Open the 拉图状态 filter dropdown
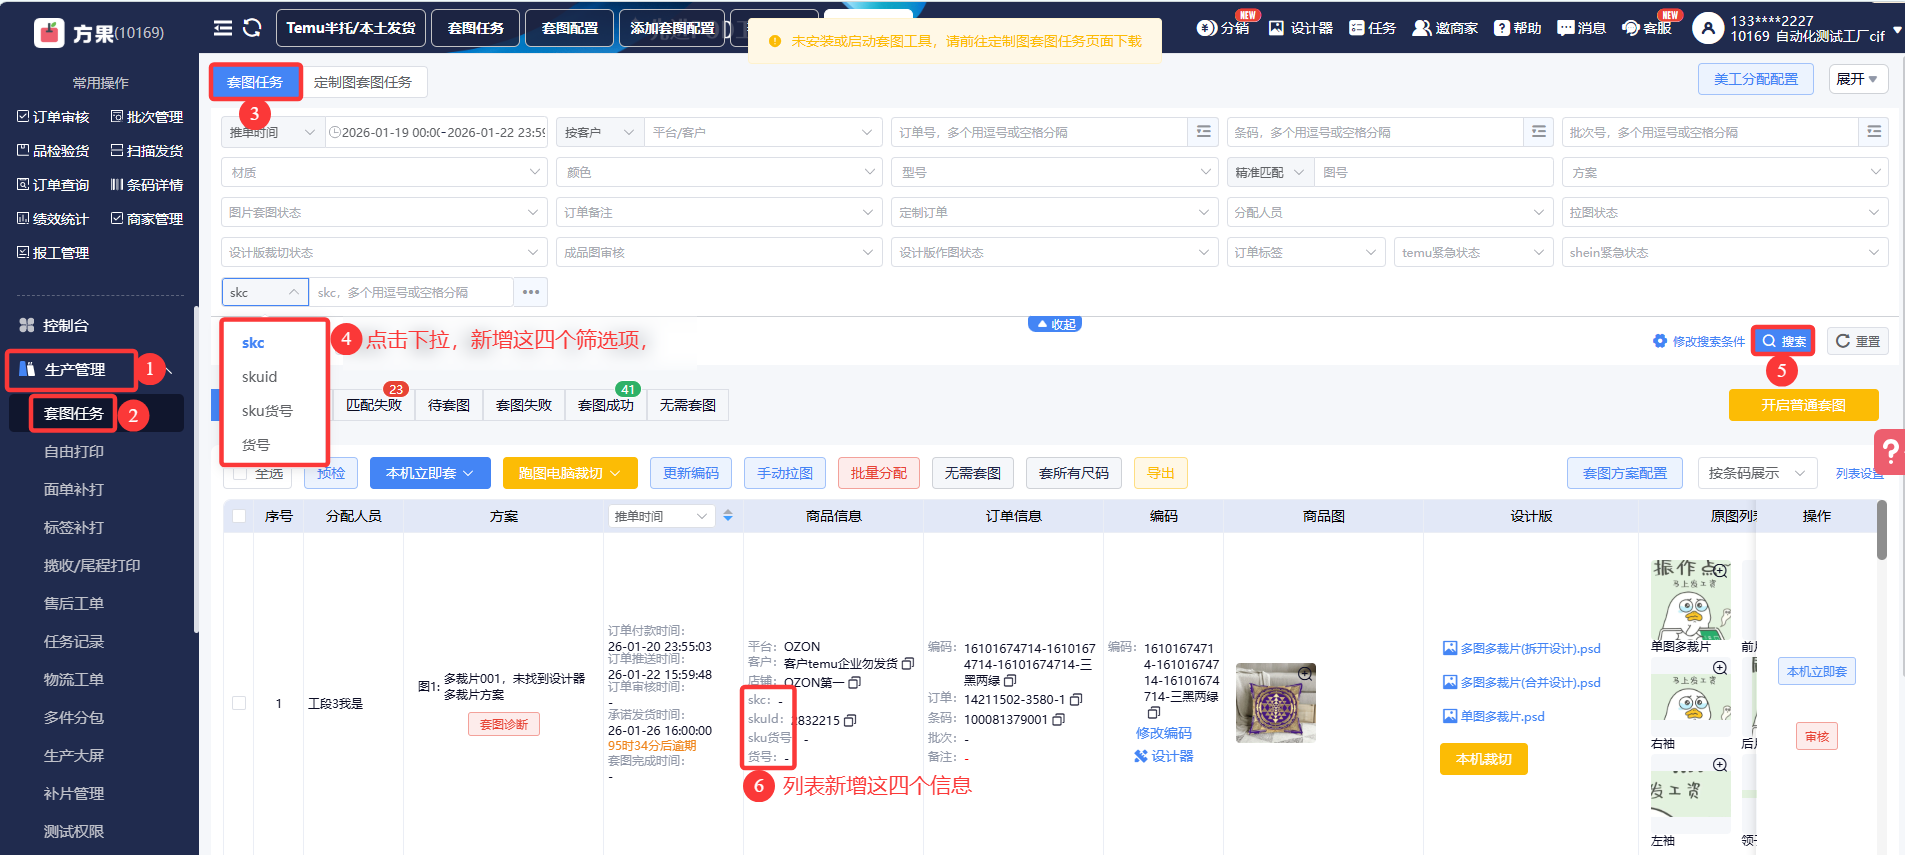The width and height of the screenshot is (1905, 855). click(x=1725, y=212)
